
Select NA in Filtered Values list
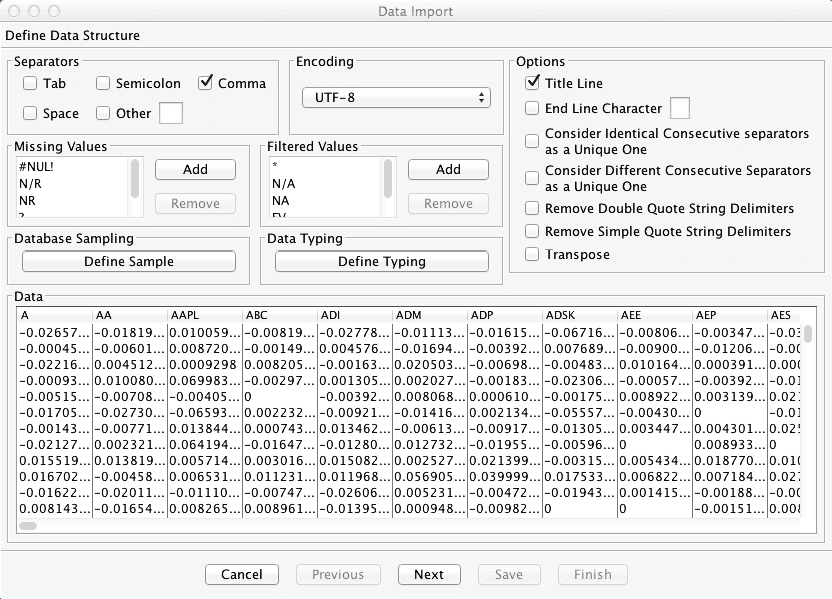tap(325, 201)
